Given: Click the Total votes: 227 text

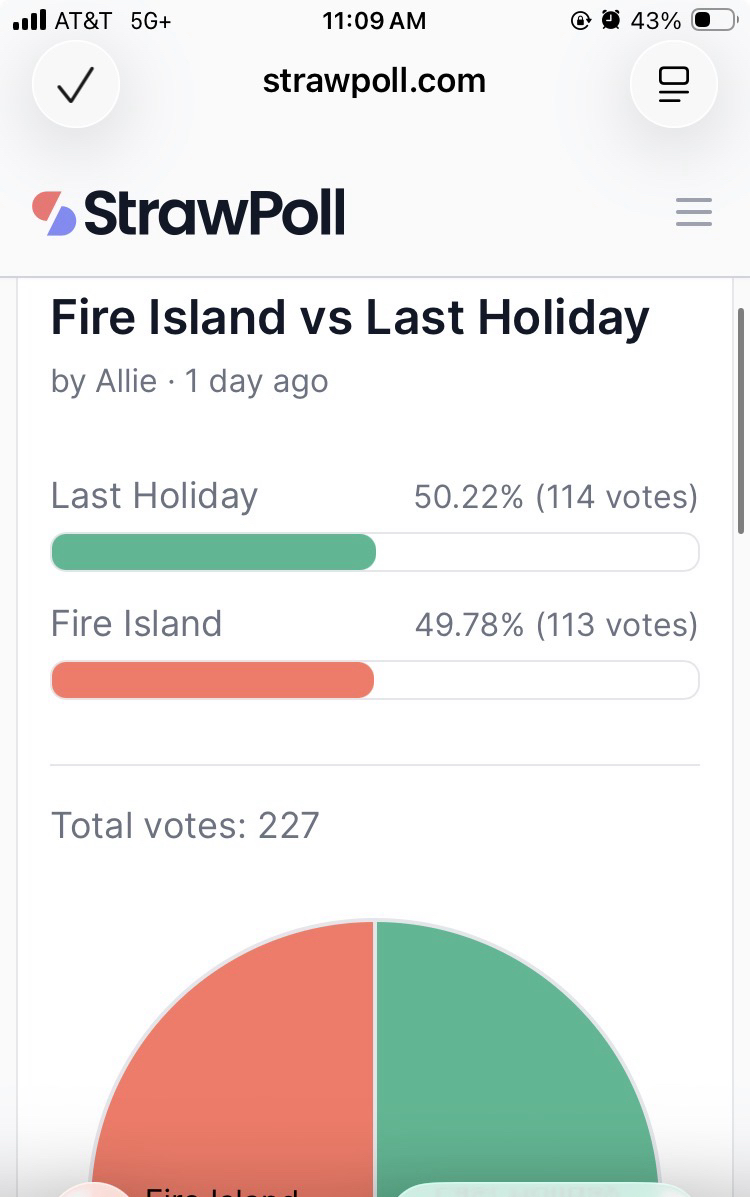Looking at the screenshot, I should 185,826.
